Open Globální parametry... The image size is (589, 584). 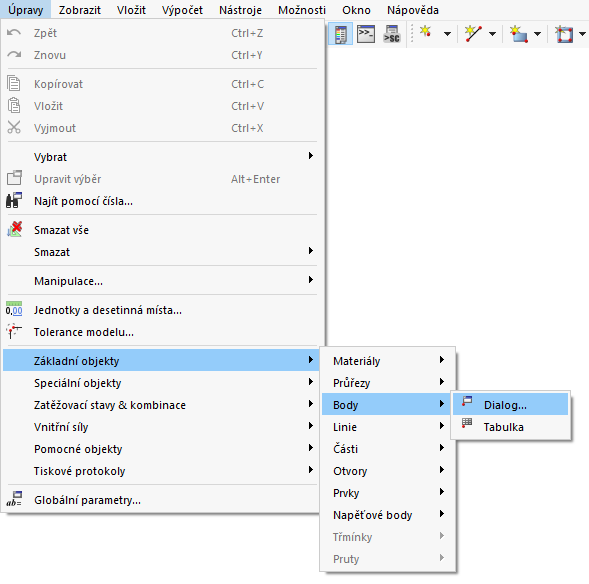click(x=161, y=500)
